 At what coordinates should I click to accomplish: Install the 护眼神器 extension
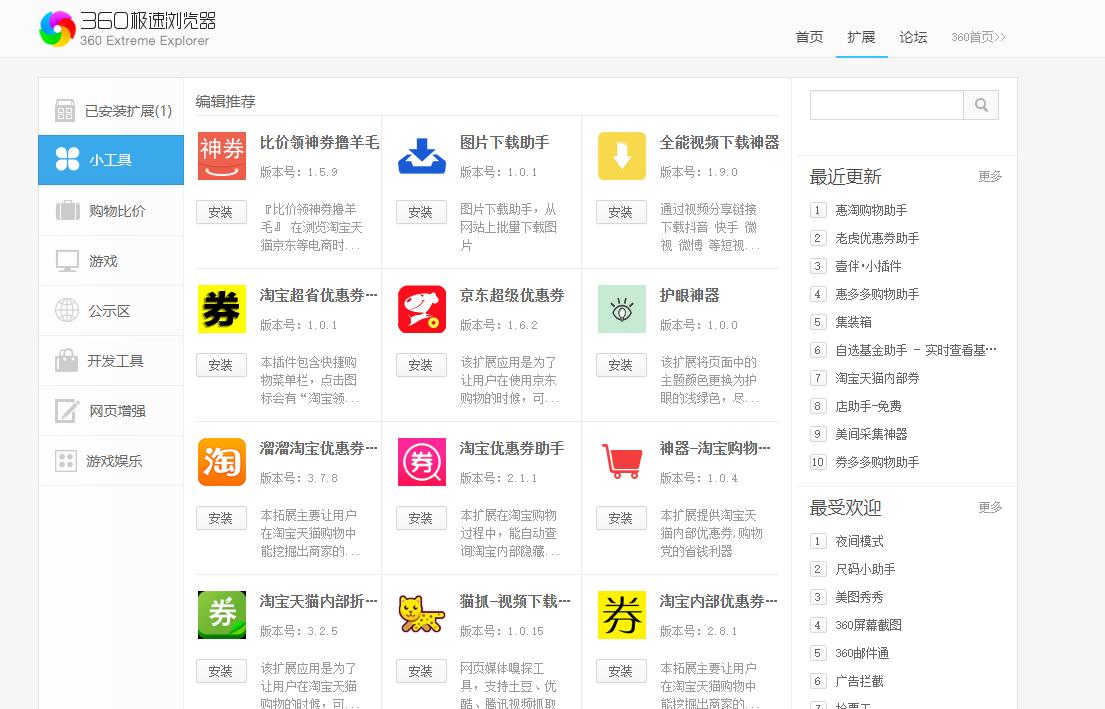pos(621,365)
